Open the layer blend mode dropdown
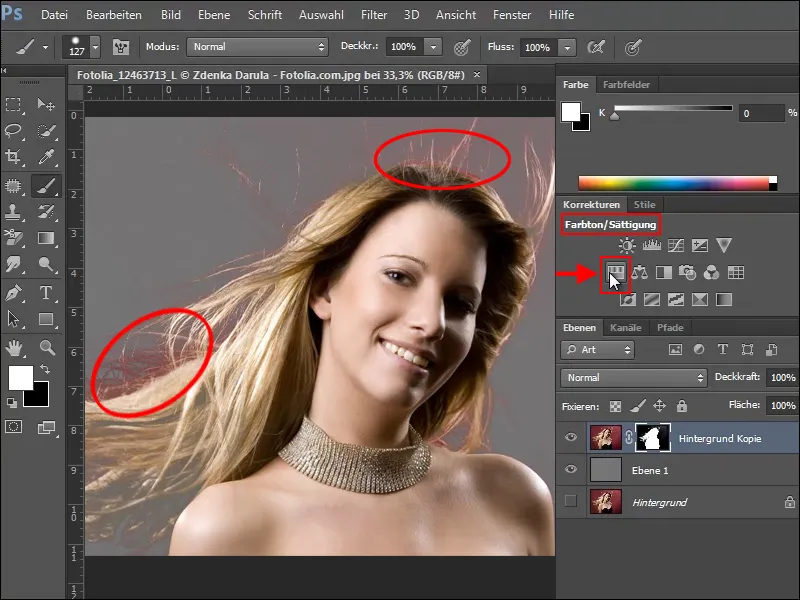 point(633,378)
